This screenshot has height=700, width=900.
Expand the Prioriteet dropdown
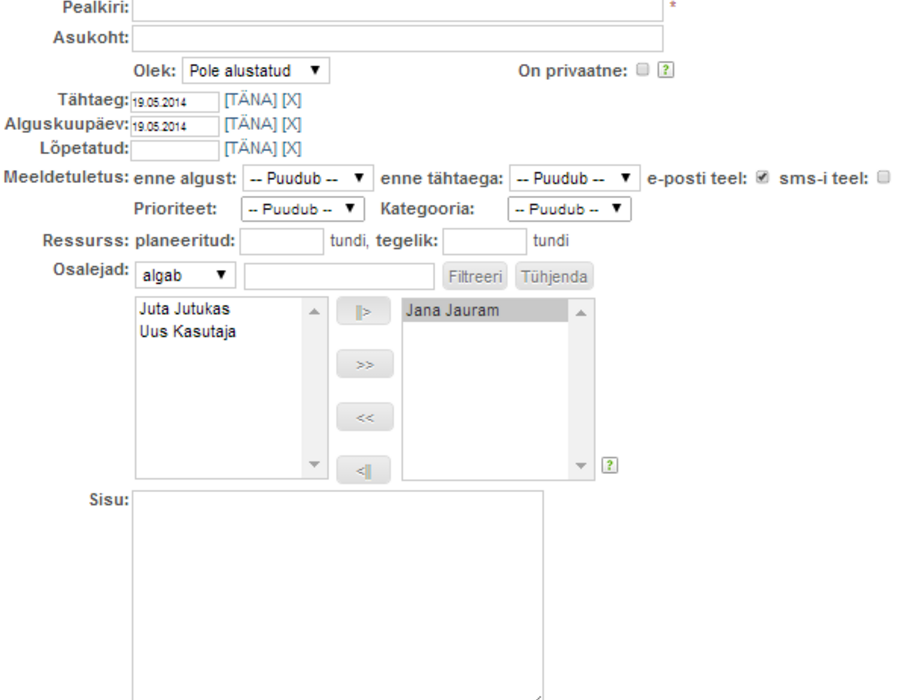tap(302, 209)
